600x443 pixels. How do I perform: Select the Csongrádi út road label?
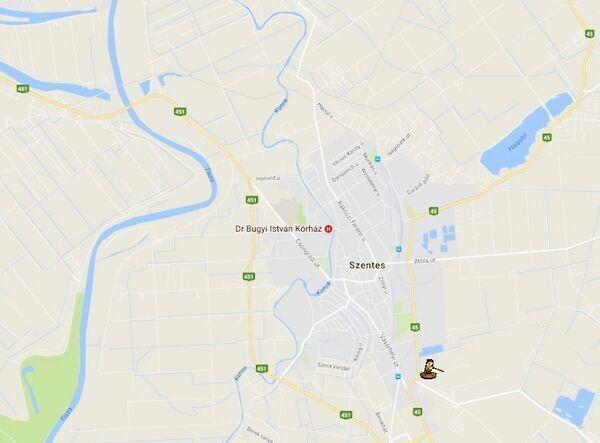[307, 252]
